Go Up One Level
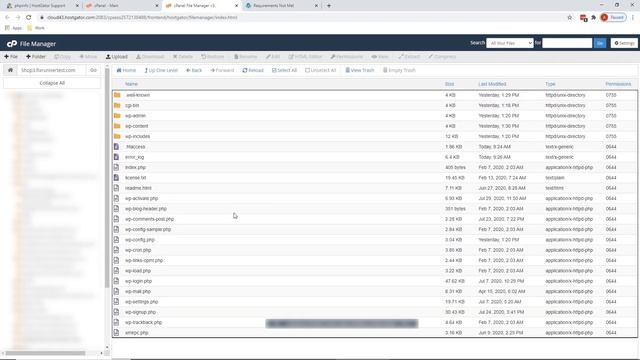This screenshot has height=360, width=640. (161, 70)
